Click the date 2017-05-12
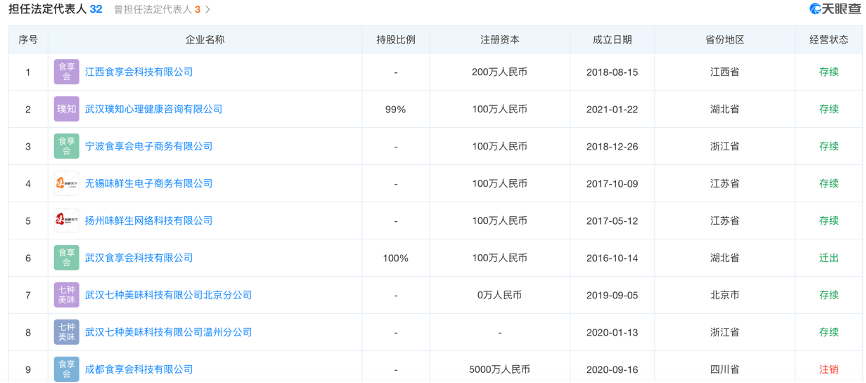The width and height of the screenshot is (866, 383). 612,221
